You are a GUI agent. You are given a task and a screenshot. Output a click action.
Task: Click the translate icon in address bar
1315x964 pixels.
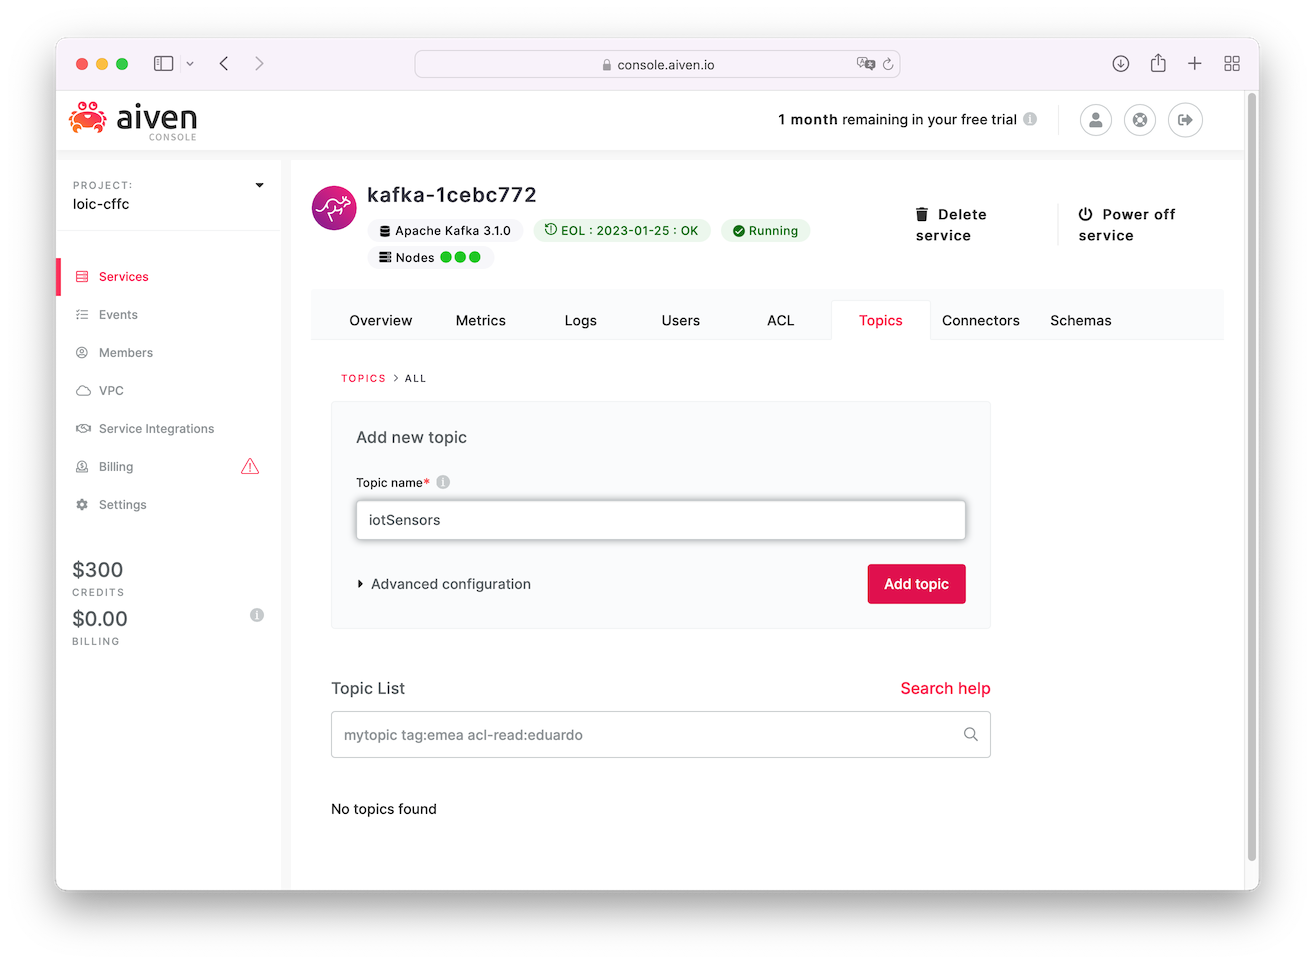[866, 64]
